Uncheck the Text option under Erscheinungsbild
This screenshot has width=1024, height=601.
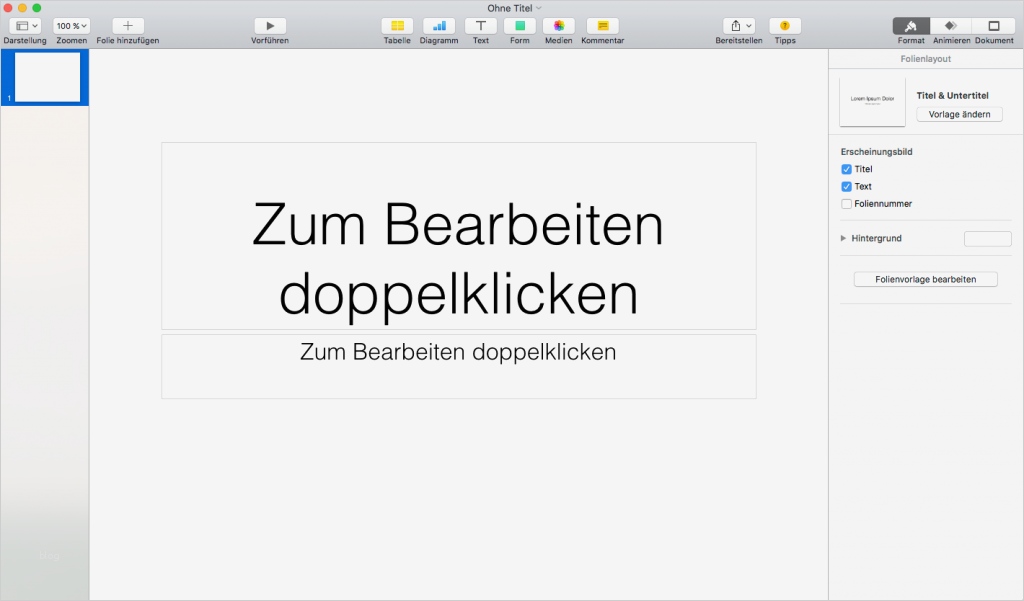point(846,186)
